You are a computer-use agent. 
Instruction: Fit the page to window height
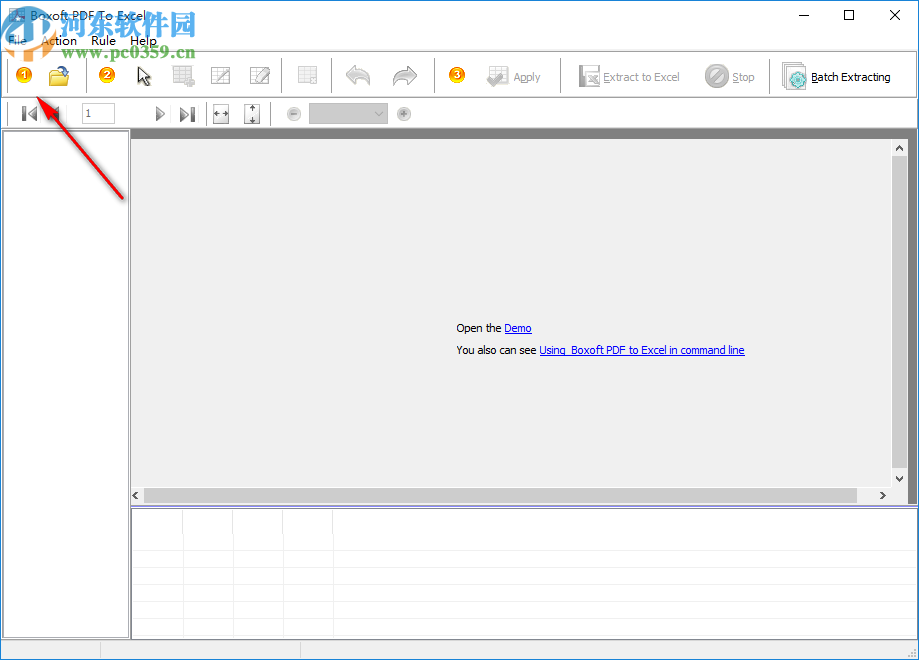point(252,113)
